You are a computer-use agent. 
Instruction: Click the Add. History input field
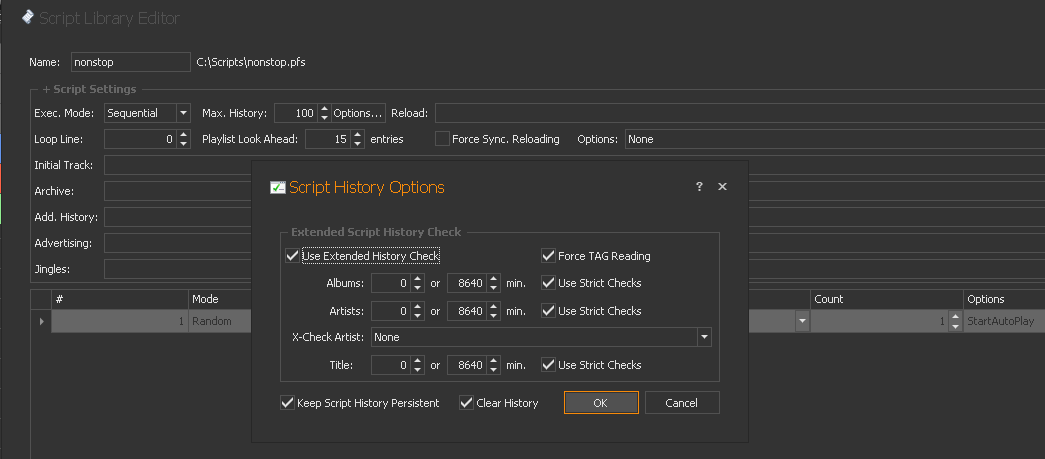(x=178, y=217)
